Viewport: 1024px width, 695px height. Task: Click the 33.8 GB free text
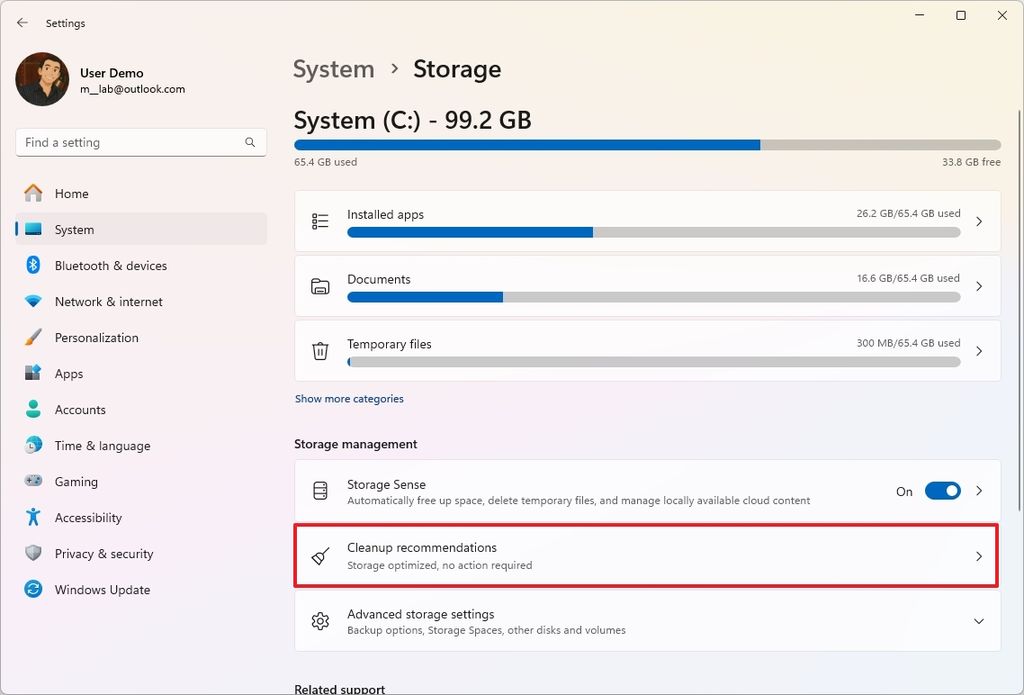[971, 162]
